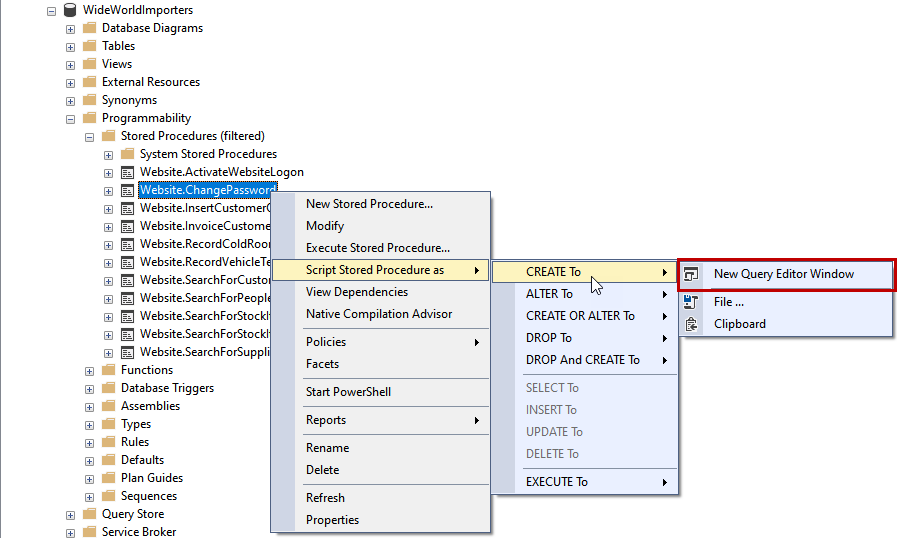Image resolution: width=897 pixels, height=538 pixels.
Task: Click the Website.RecordColdRoom procedure icon
Action: (x=128, y=244)
